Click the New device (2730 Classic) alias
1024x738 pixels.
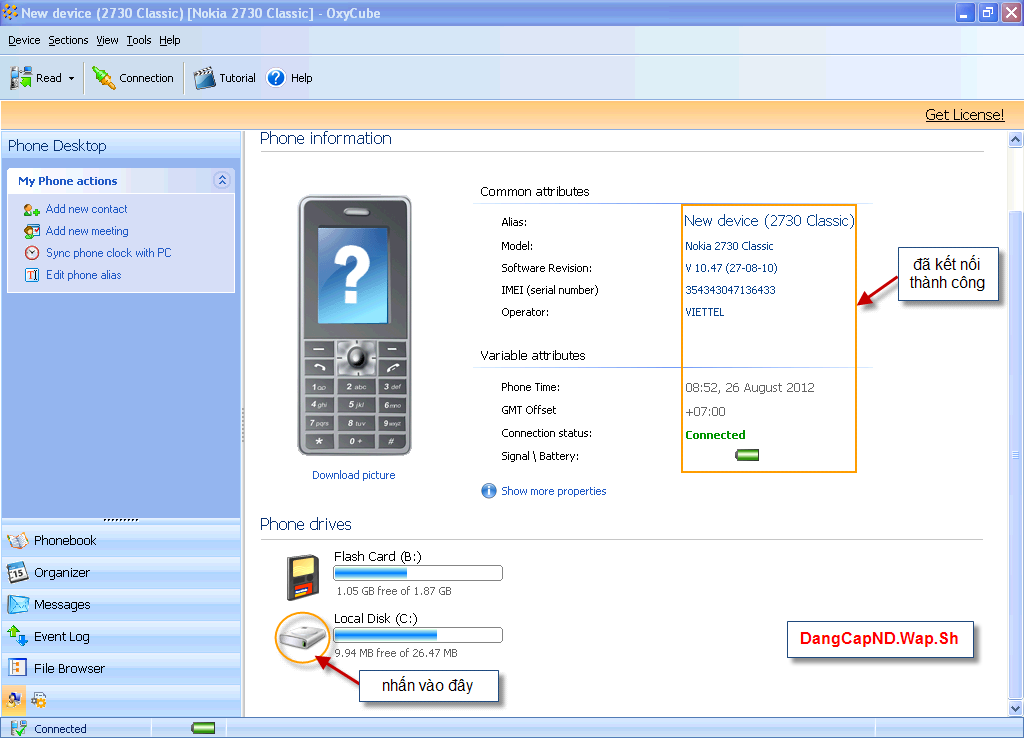[769, 221]
